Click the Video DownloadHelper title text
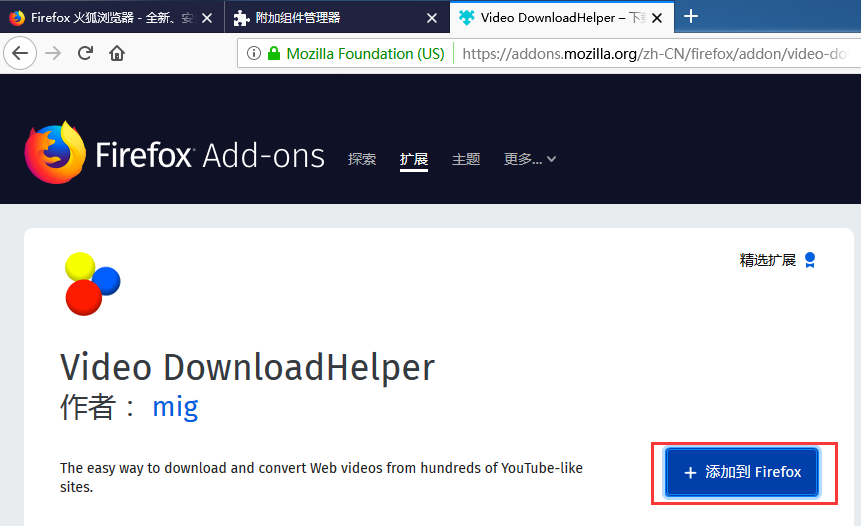 click(x=247, y=367)
